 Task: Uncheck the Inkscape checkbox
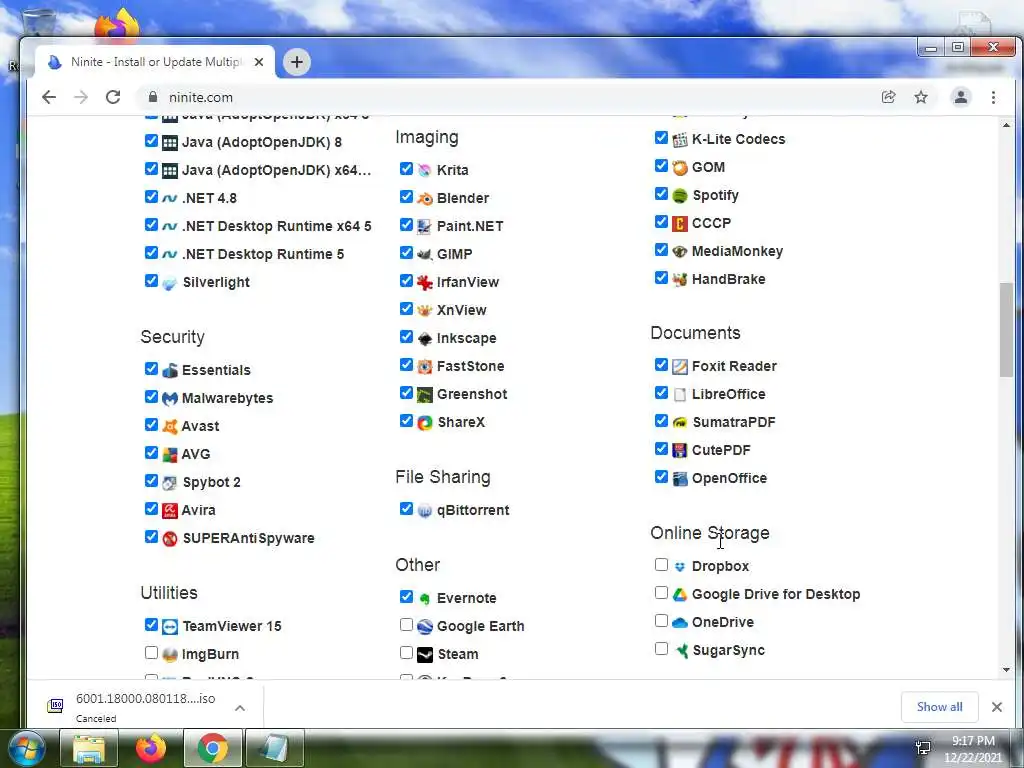(x=406, y=337)
